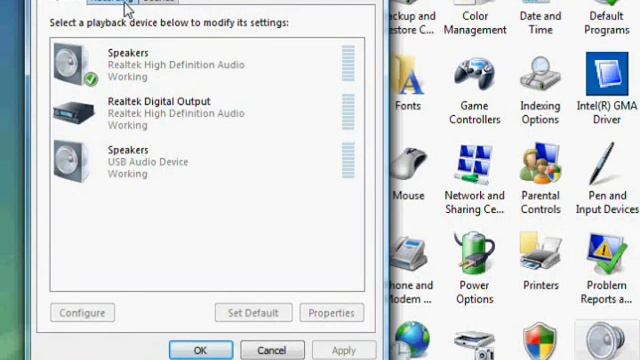This screenshot has width=640, height=360.
Task: Open Game Controllers in Control Panel
Action: click(474, 90)
